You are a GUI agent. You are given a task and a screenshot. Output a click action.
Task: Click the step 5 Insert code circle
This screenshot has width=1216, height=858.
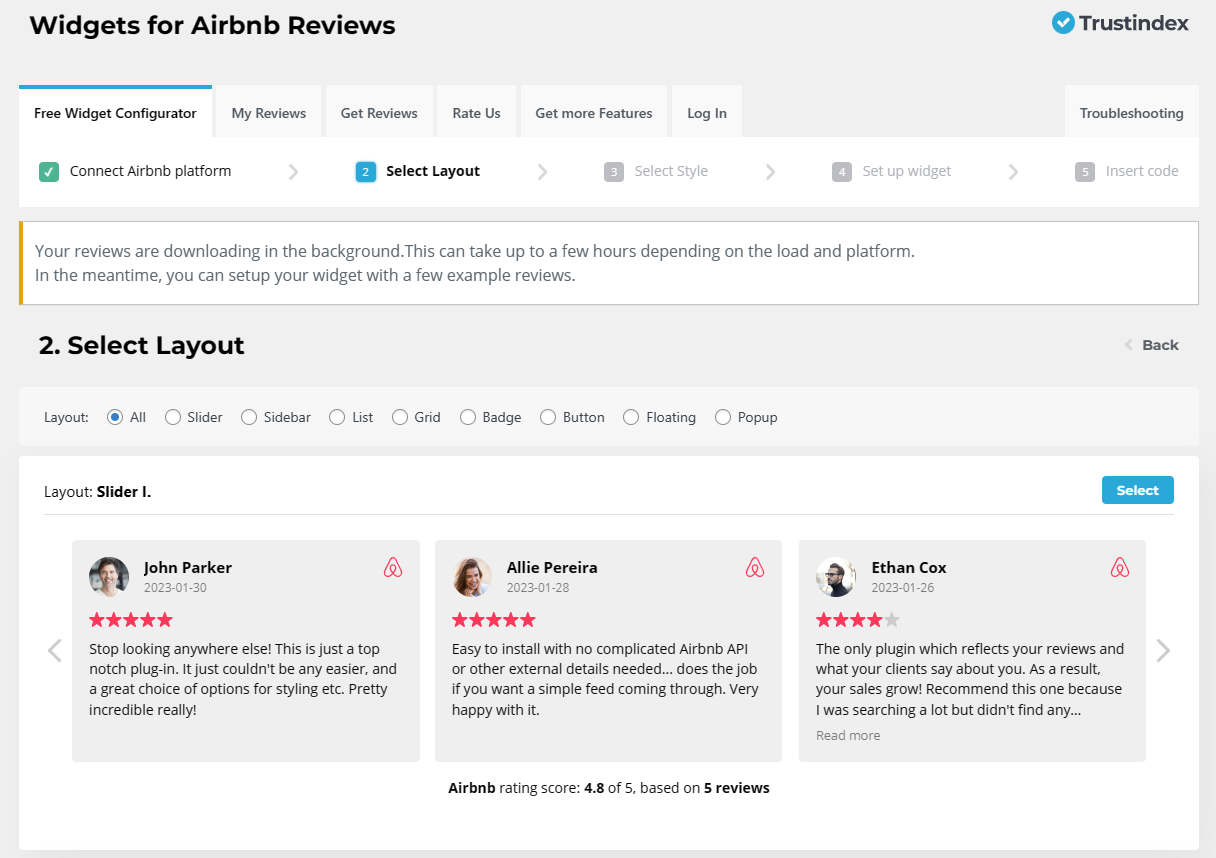1085,171
